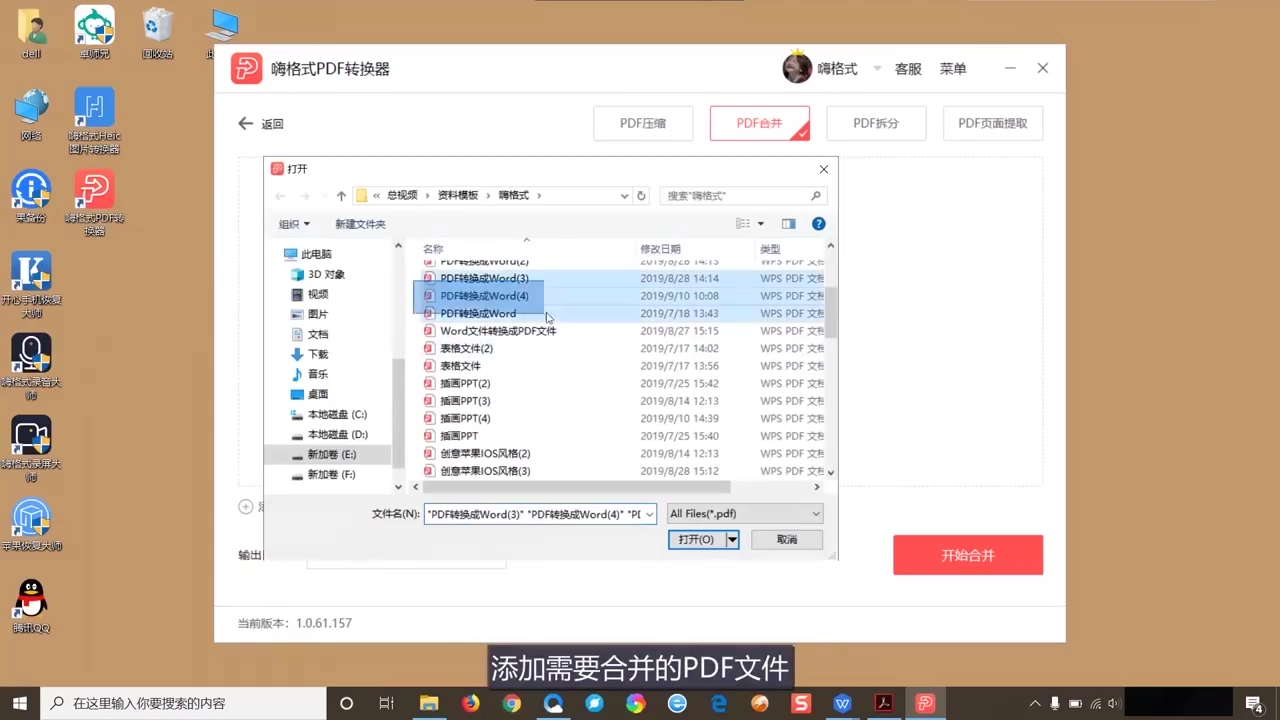Click the 文件名 input field
Viewport: 1280px width, 720px height.
coord(533,514)
